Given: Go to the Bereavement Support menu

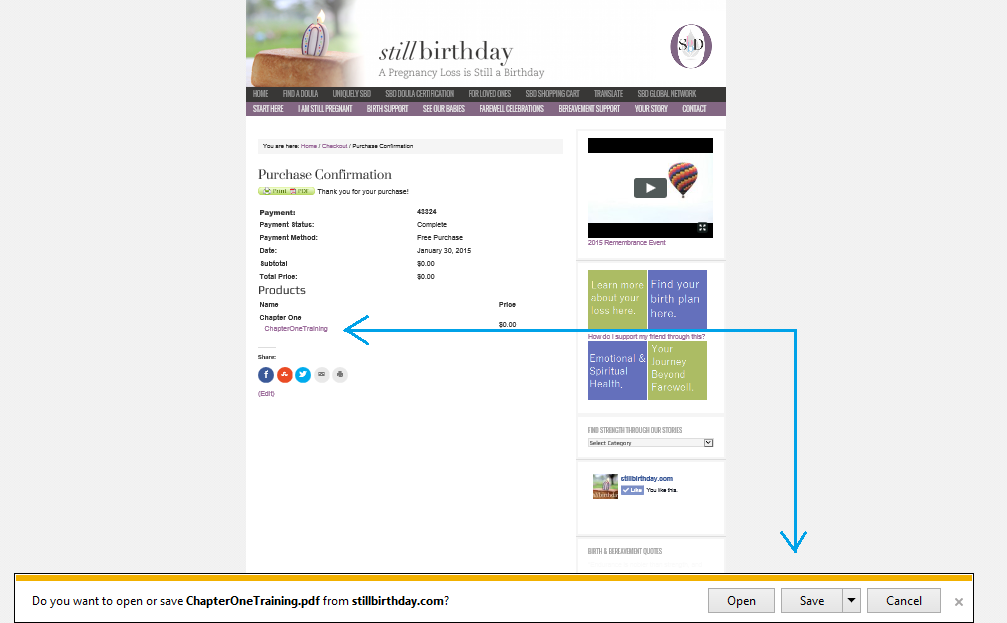Looking at the screenshot, I should 589,109.
